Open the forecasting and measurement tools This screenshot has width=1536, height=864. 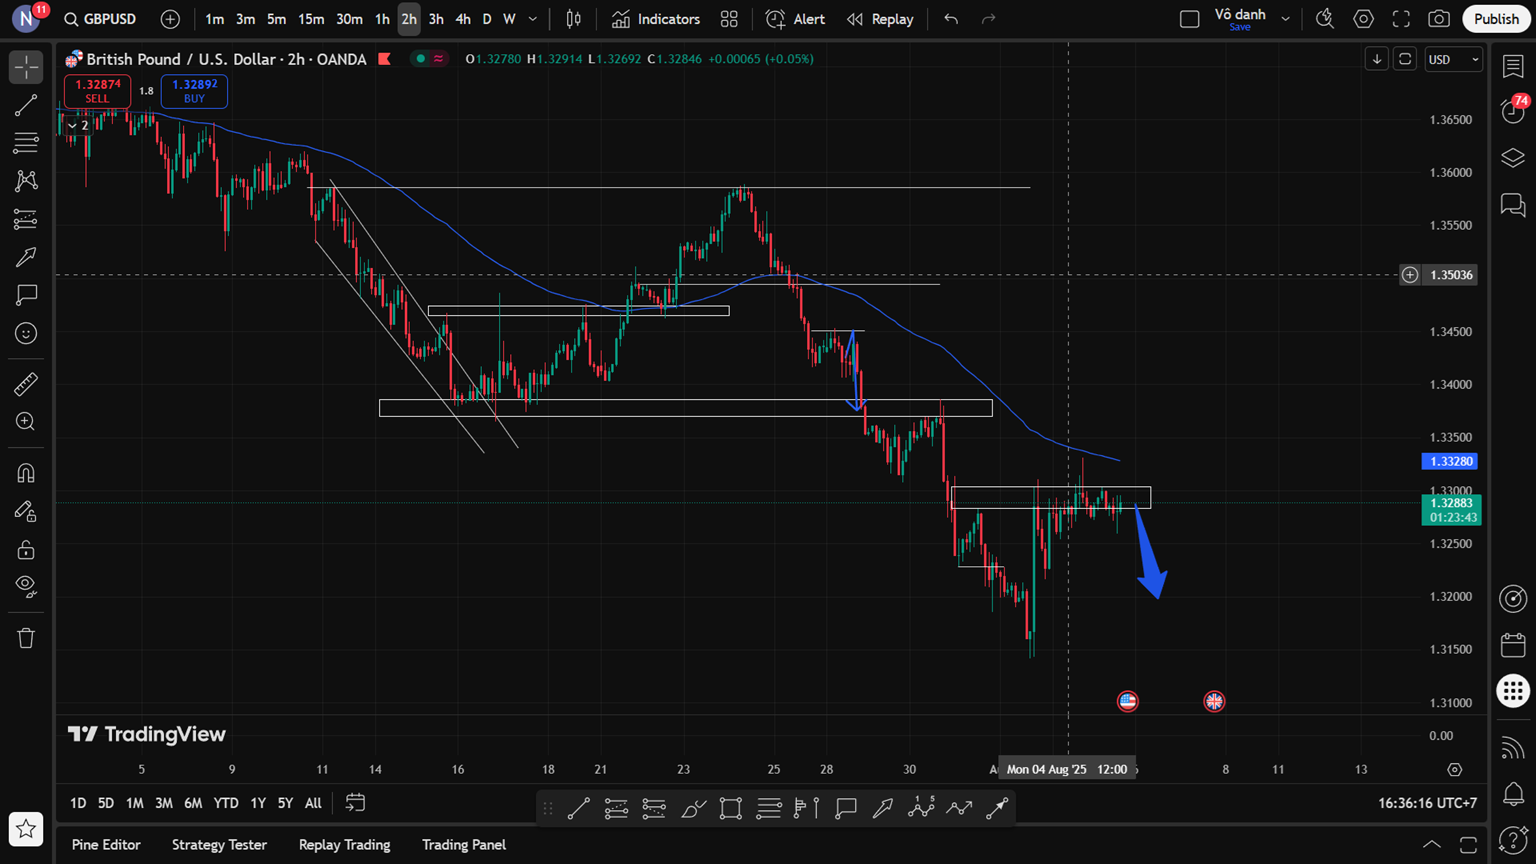tap(26, 219)
